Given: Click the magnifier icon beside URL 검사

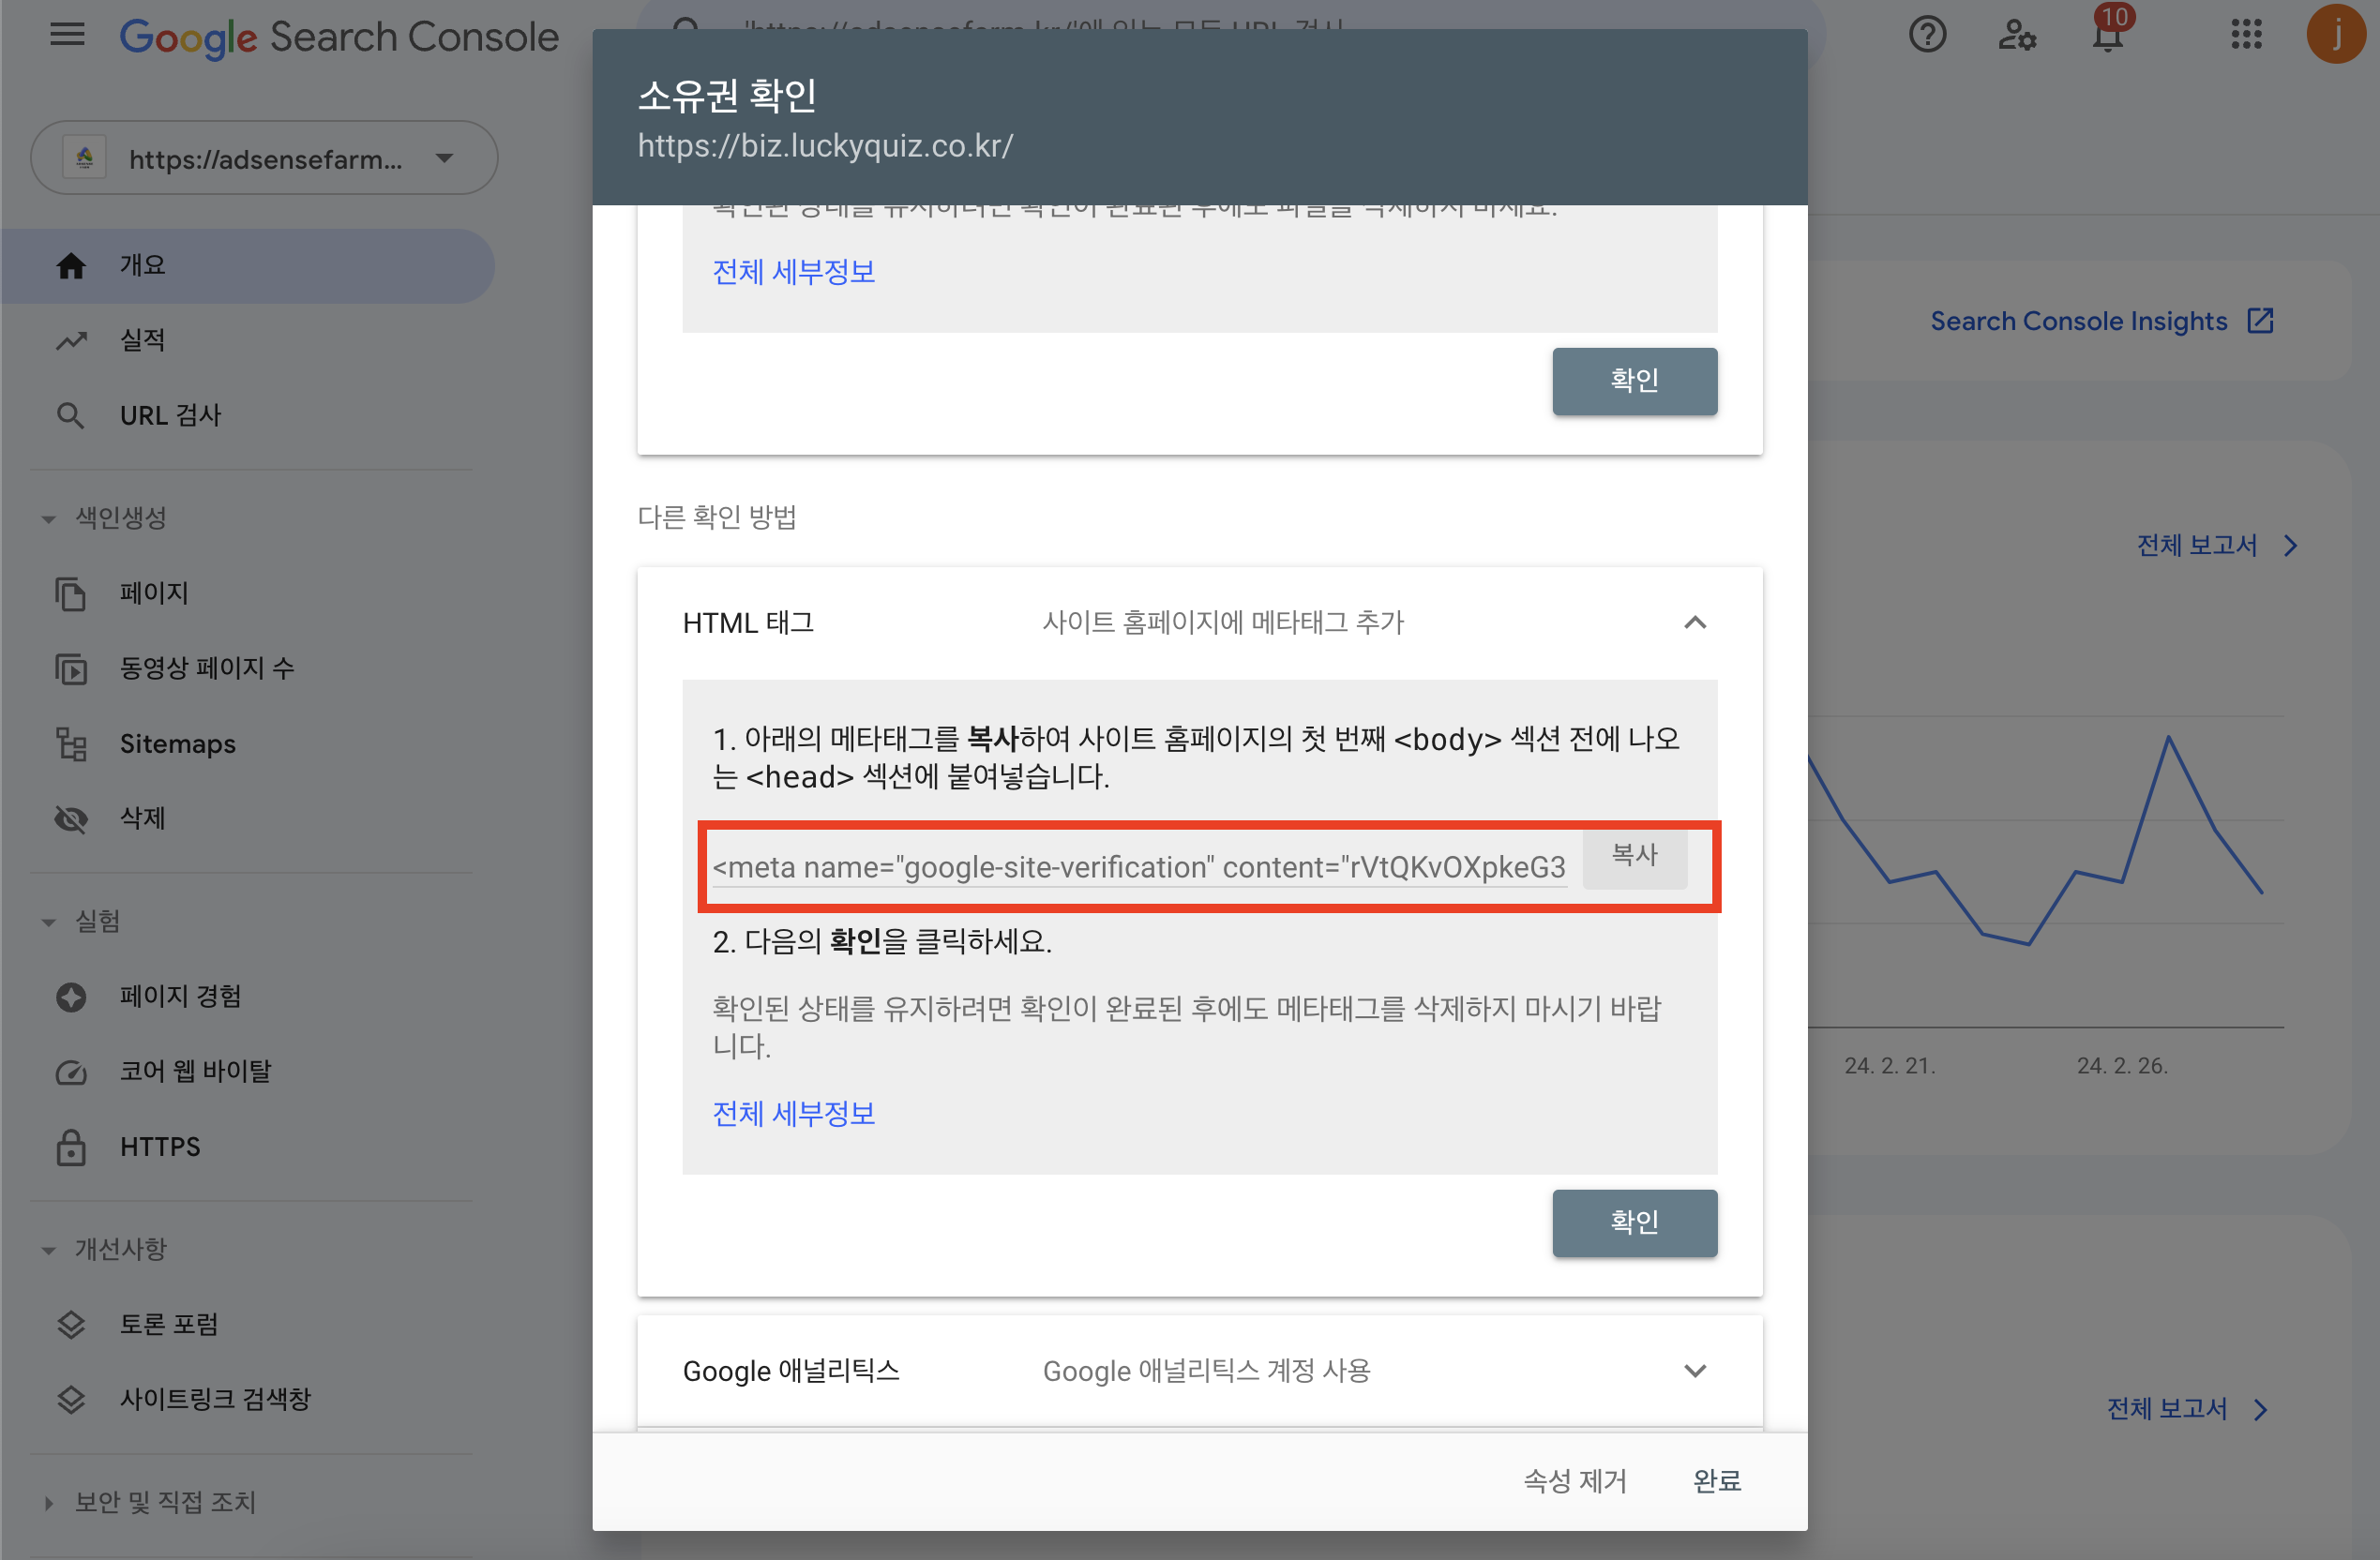Looking at the screenshot, I should click(70, 416).
